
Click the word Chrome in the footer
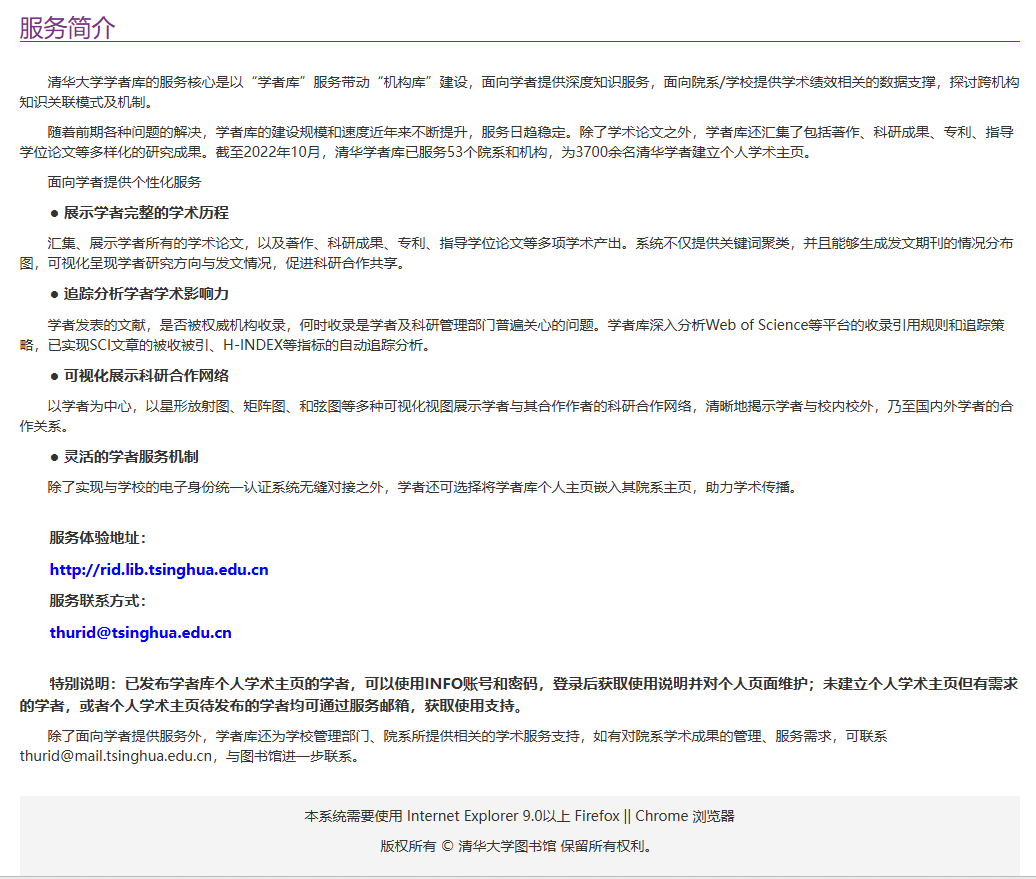click(x=661, y=816)
